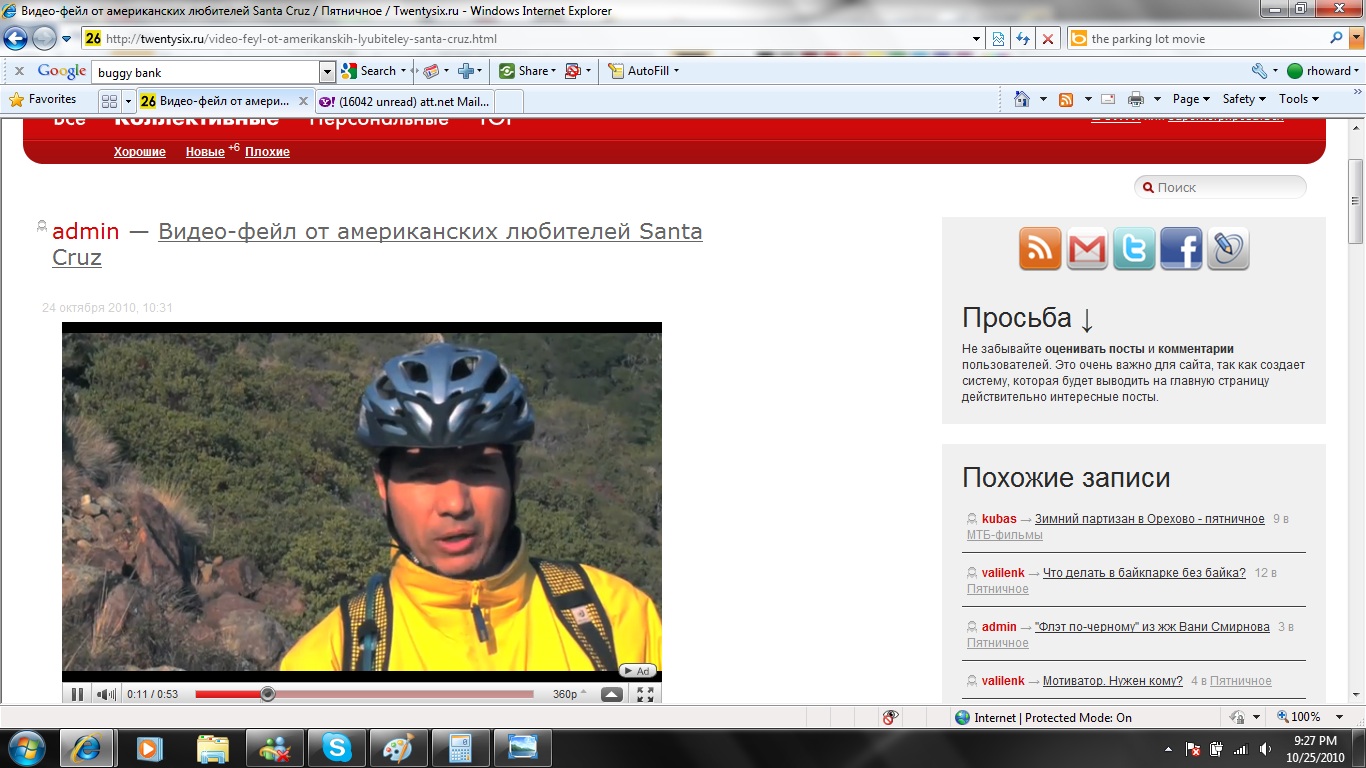Click the Twitter bird icon
The width and height of the screenshot is (1366, 768).
point(1134,248)
